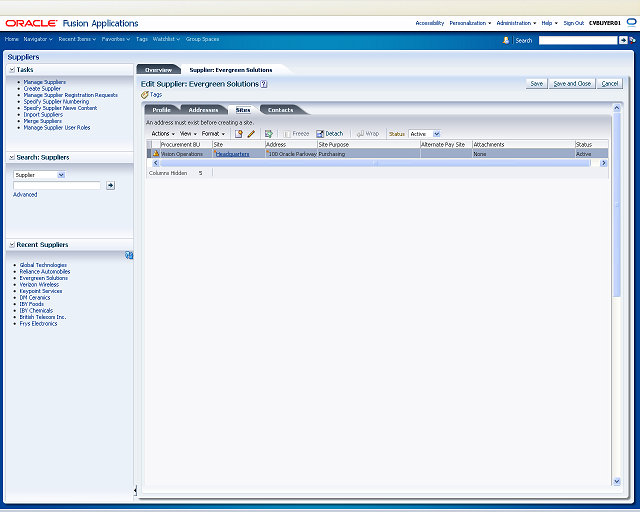Viewport: 640px width, 512px height.
Task: Open the Administration menu
Action: coord(516,23)
